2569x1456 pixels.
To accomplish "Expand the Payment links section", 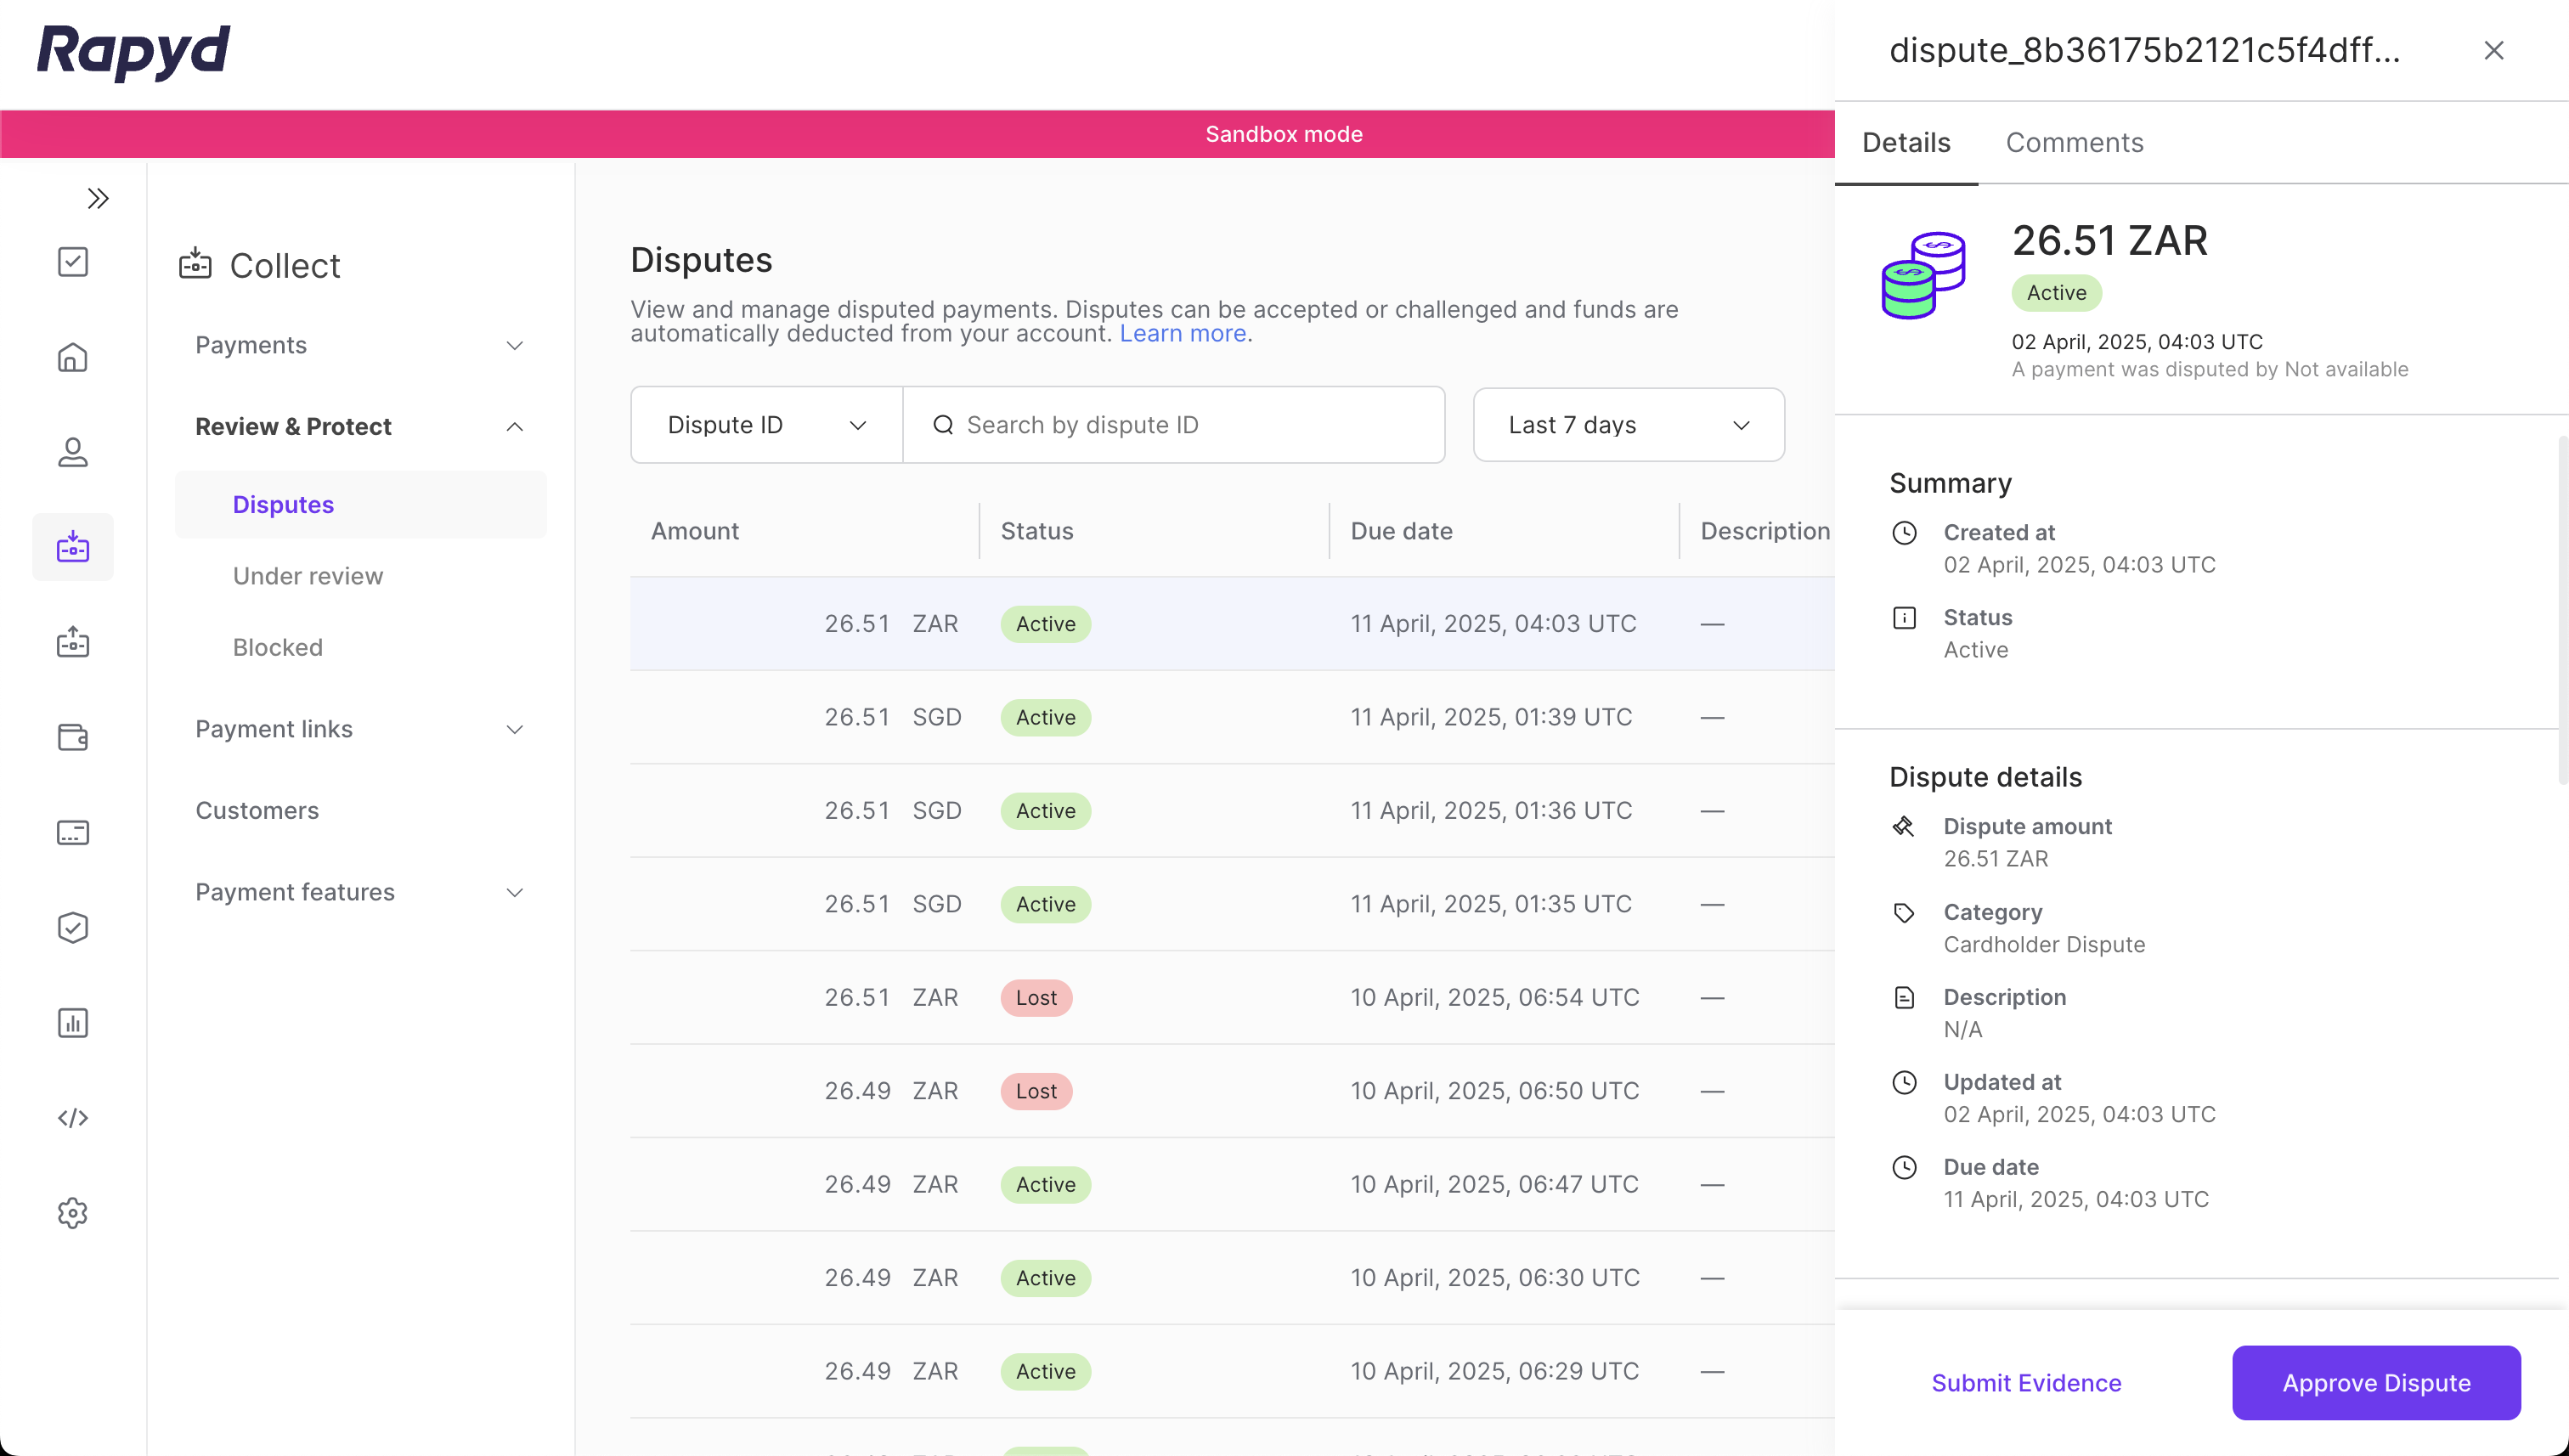I will (x=514, y=729).
